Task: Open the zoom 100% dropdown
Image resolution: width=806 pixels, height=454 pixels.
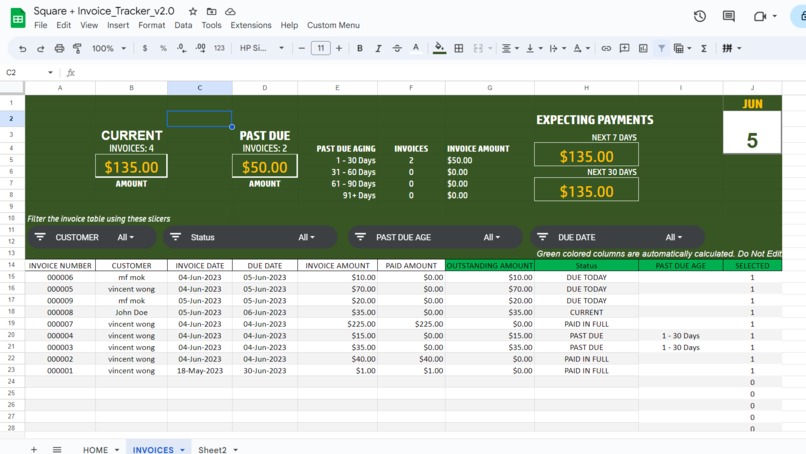Action: pyautogui.click(x=108, y=48)
